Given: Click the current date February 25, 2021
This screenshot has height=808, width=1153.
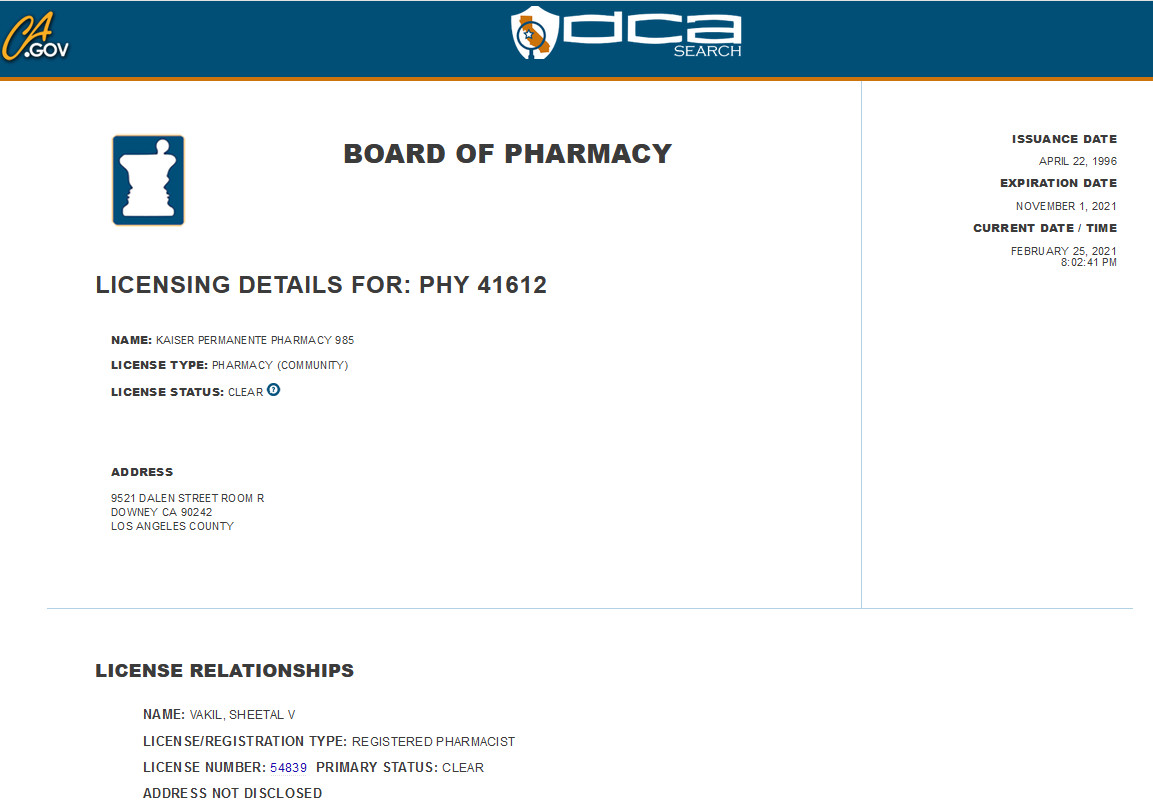Looking at the screenshot, I should tap(1063, 251).
